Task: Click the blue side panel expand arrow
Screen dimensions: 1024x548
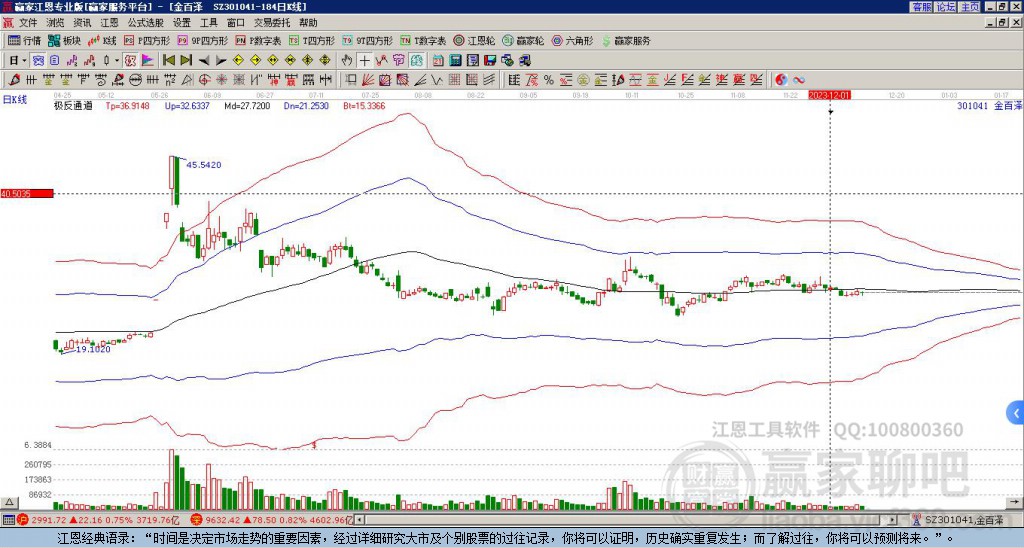Action: (1016, 413)
